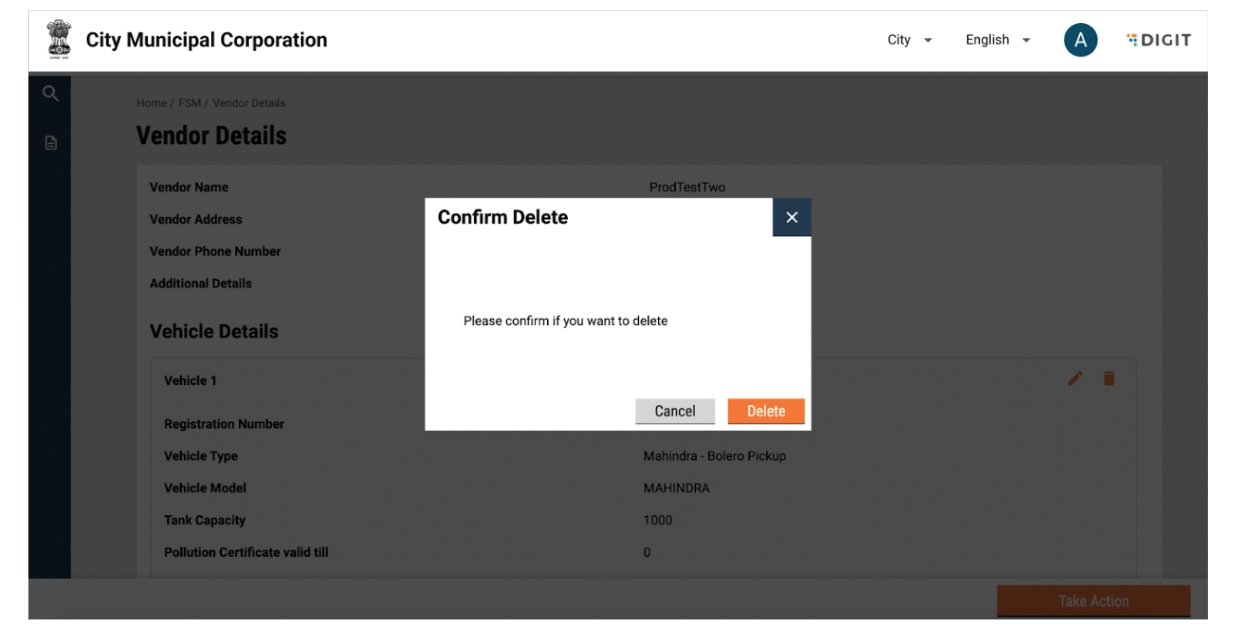Navigate to FSM in the breadcrumb

pos(189,103)
